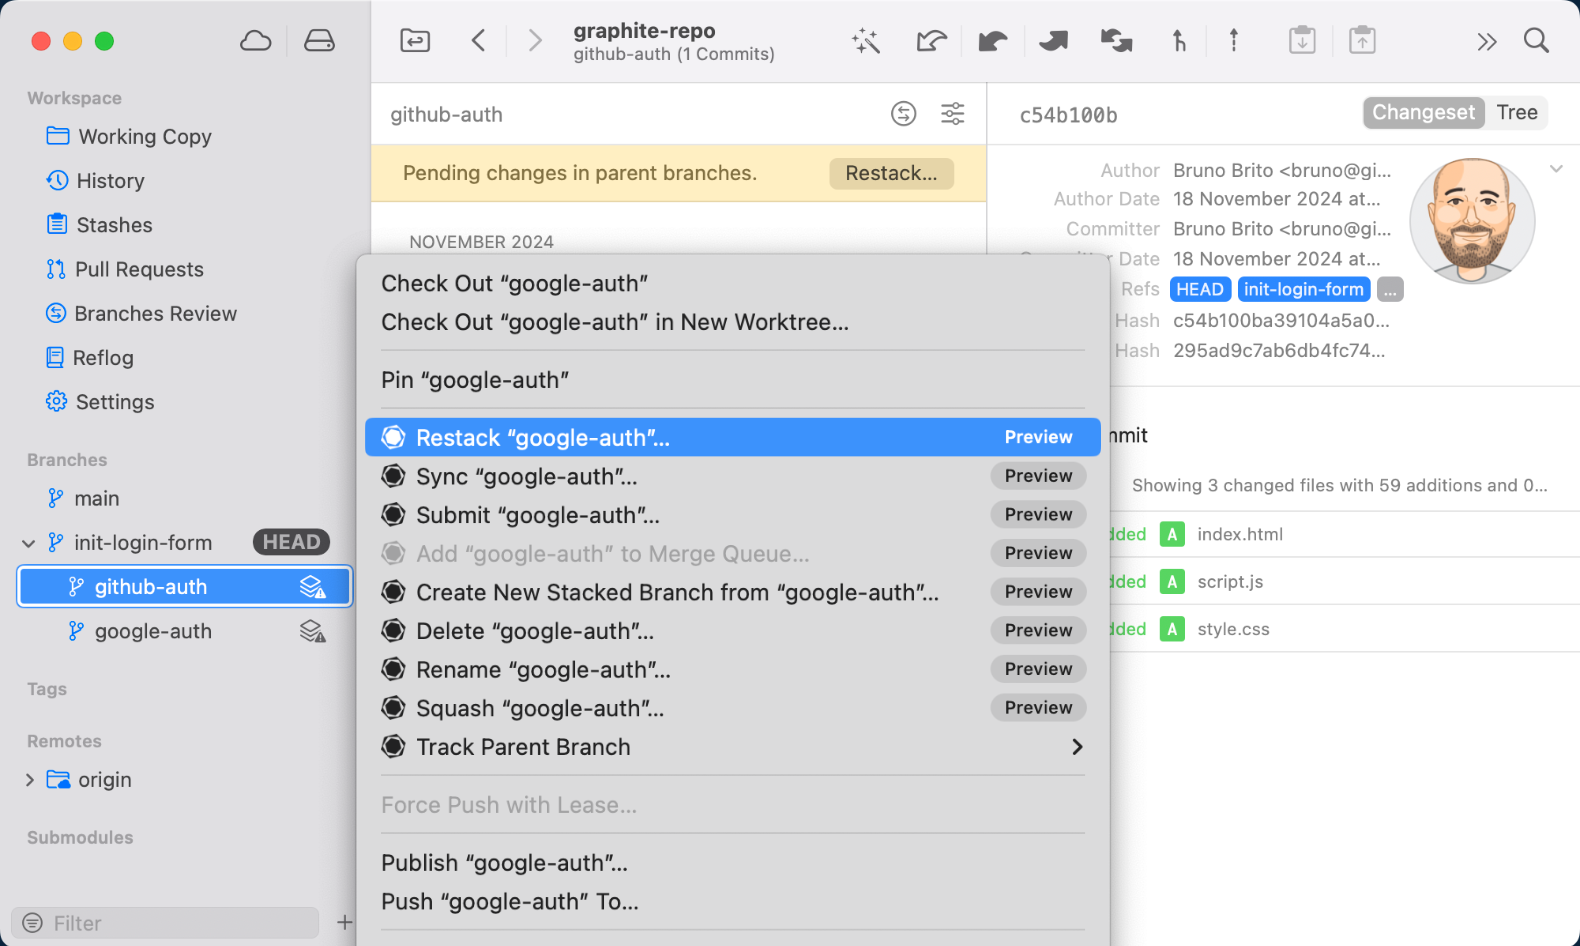Expand the toolbar overflow chevrons

[1486, 41]
